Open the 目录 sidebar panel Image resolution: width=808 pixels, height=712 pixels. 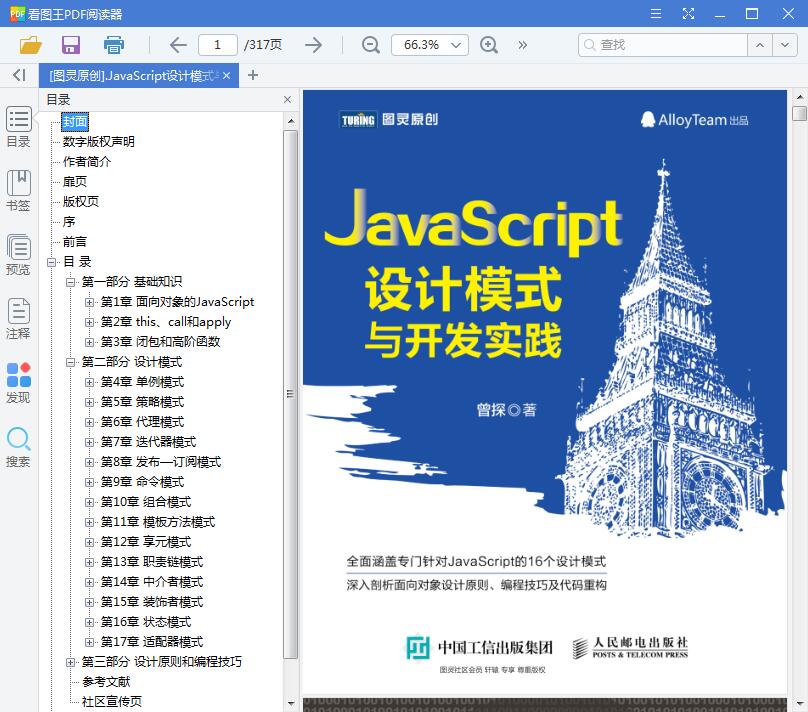click(19, 127)
